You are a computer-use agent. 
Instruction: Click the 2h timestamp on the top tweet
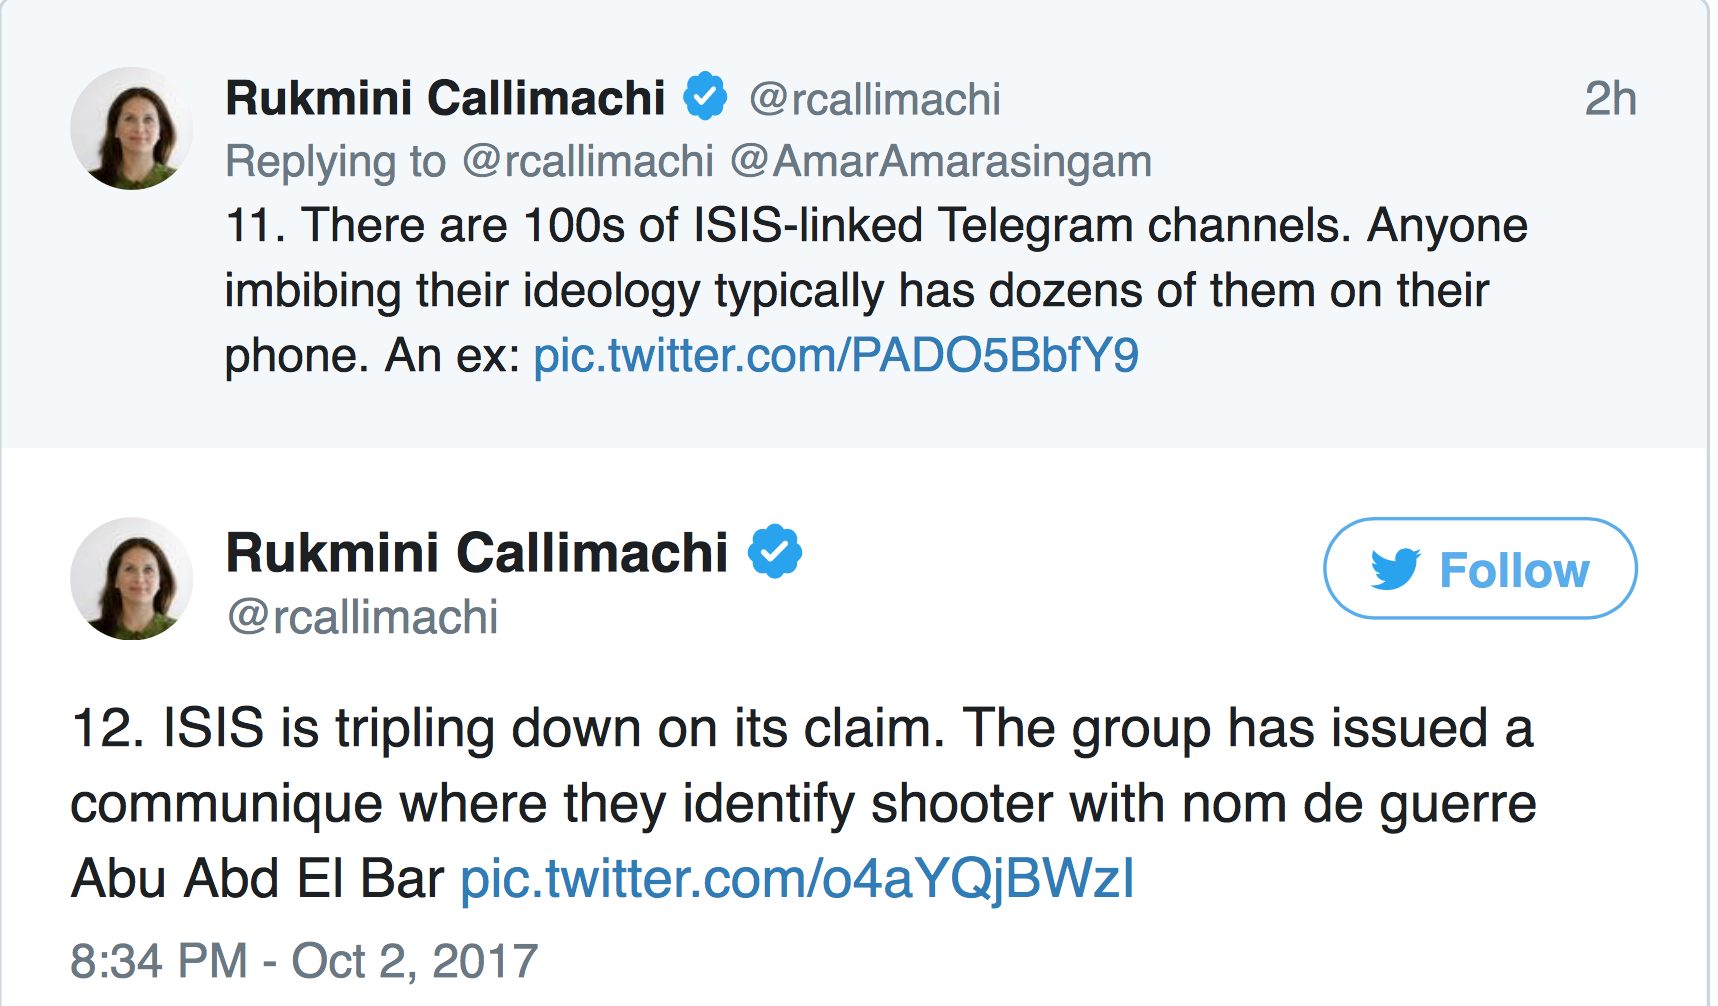1610,99
